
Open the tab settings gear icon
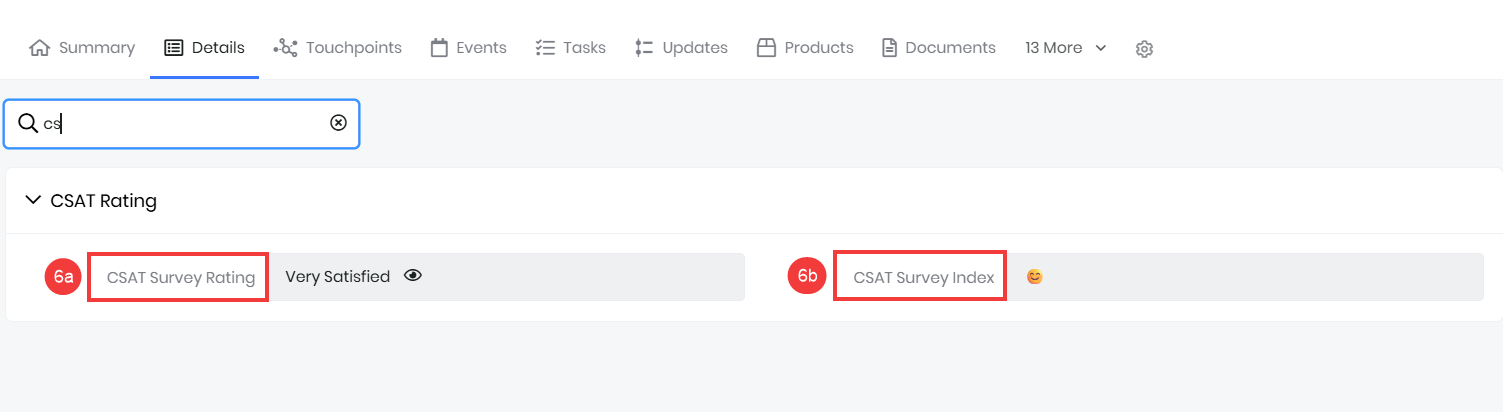click(x=1145, y=49)
